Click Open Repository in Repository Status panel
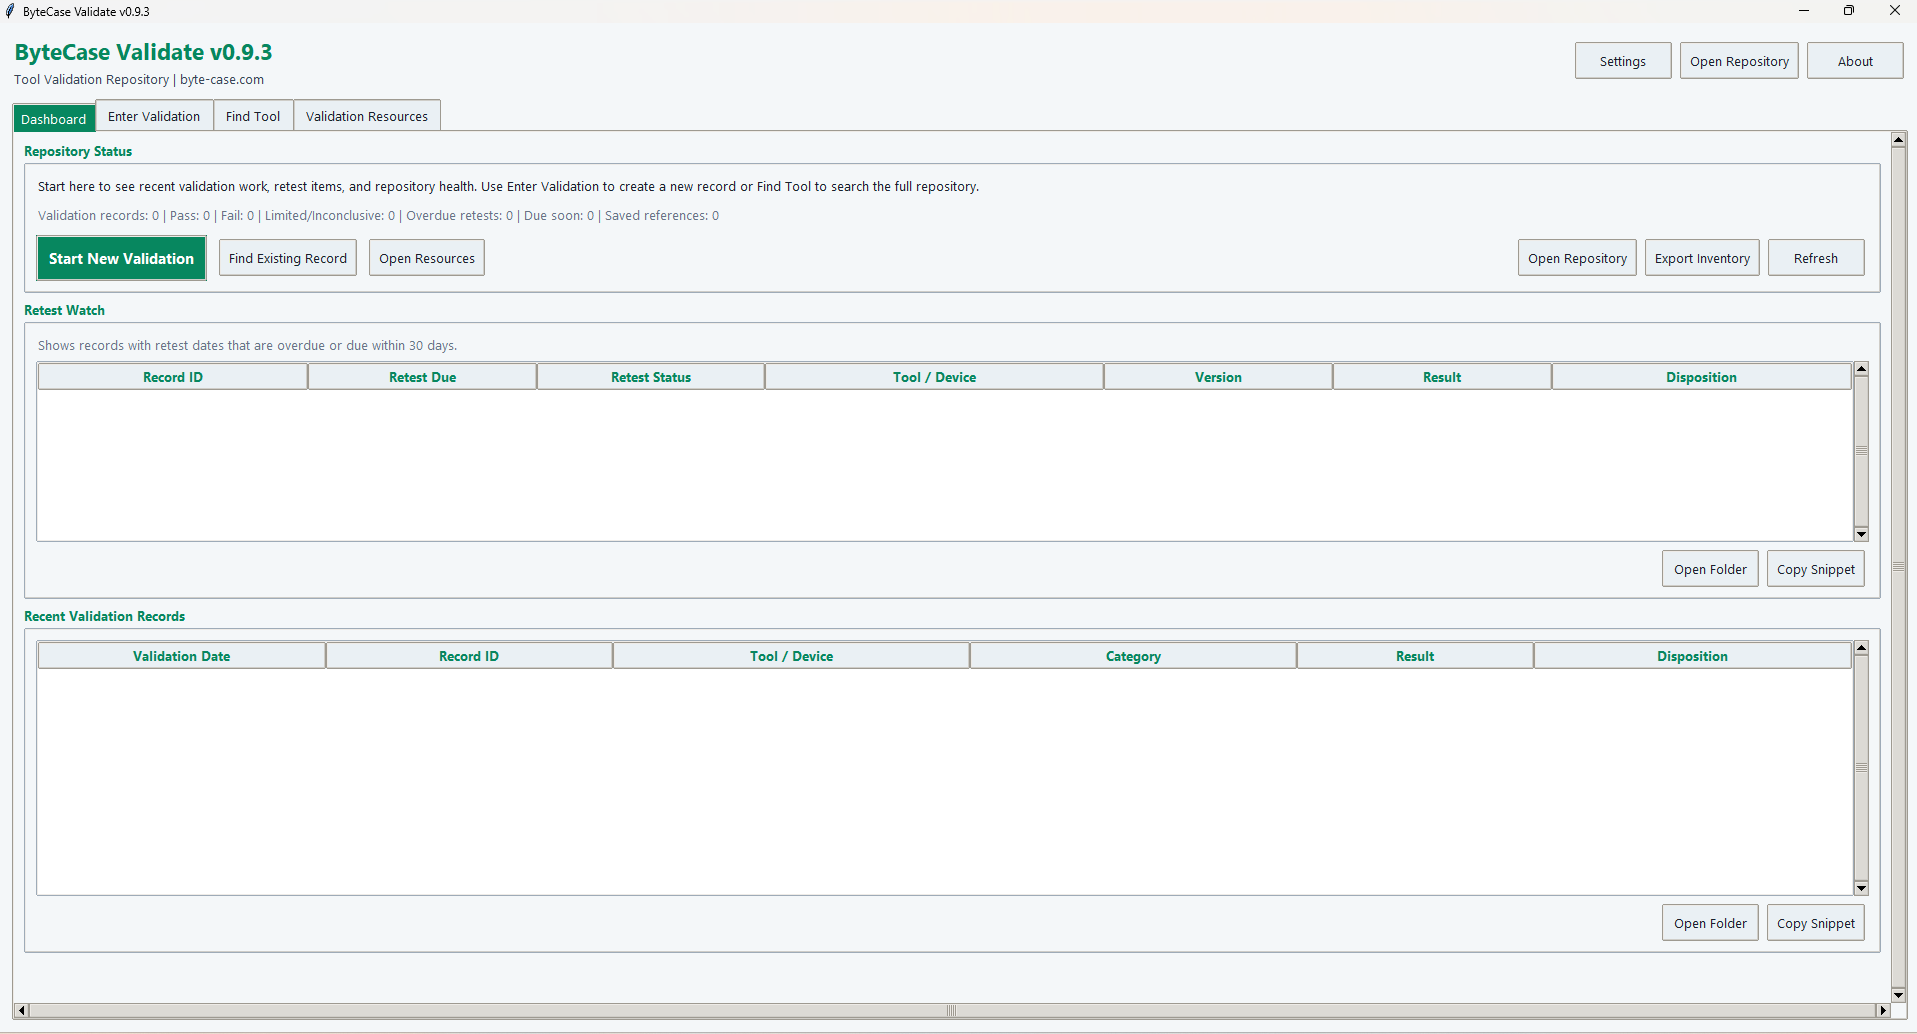 [1577, 258]
